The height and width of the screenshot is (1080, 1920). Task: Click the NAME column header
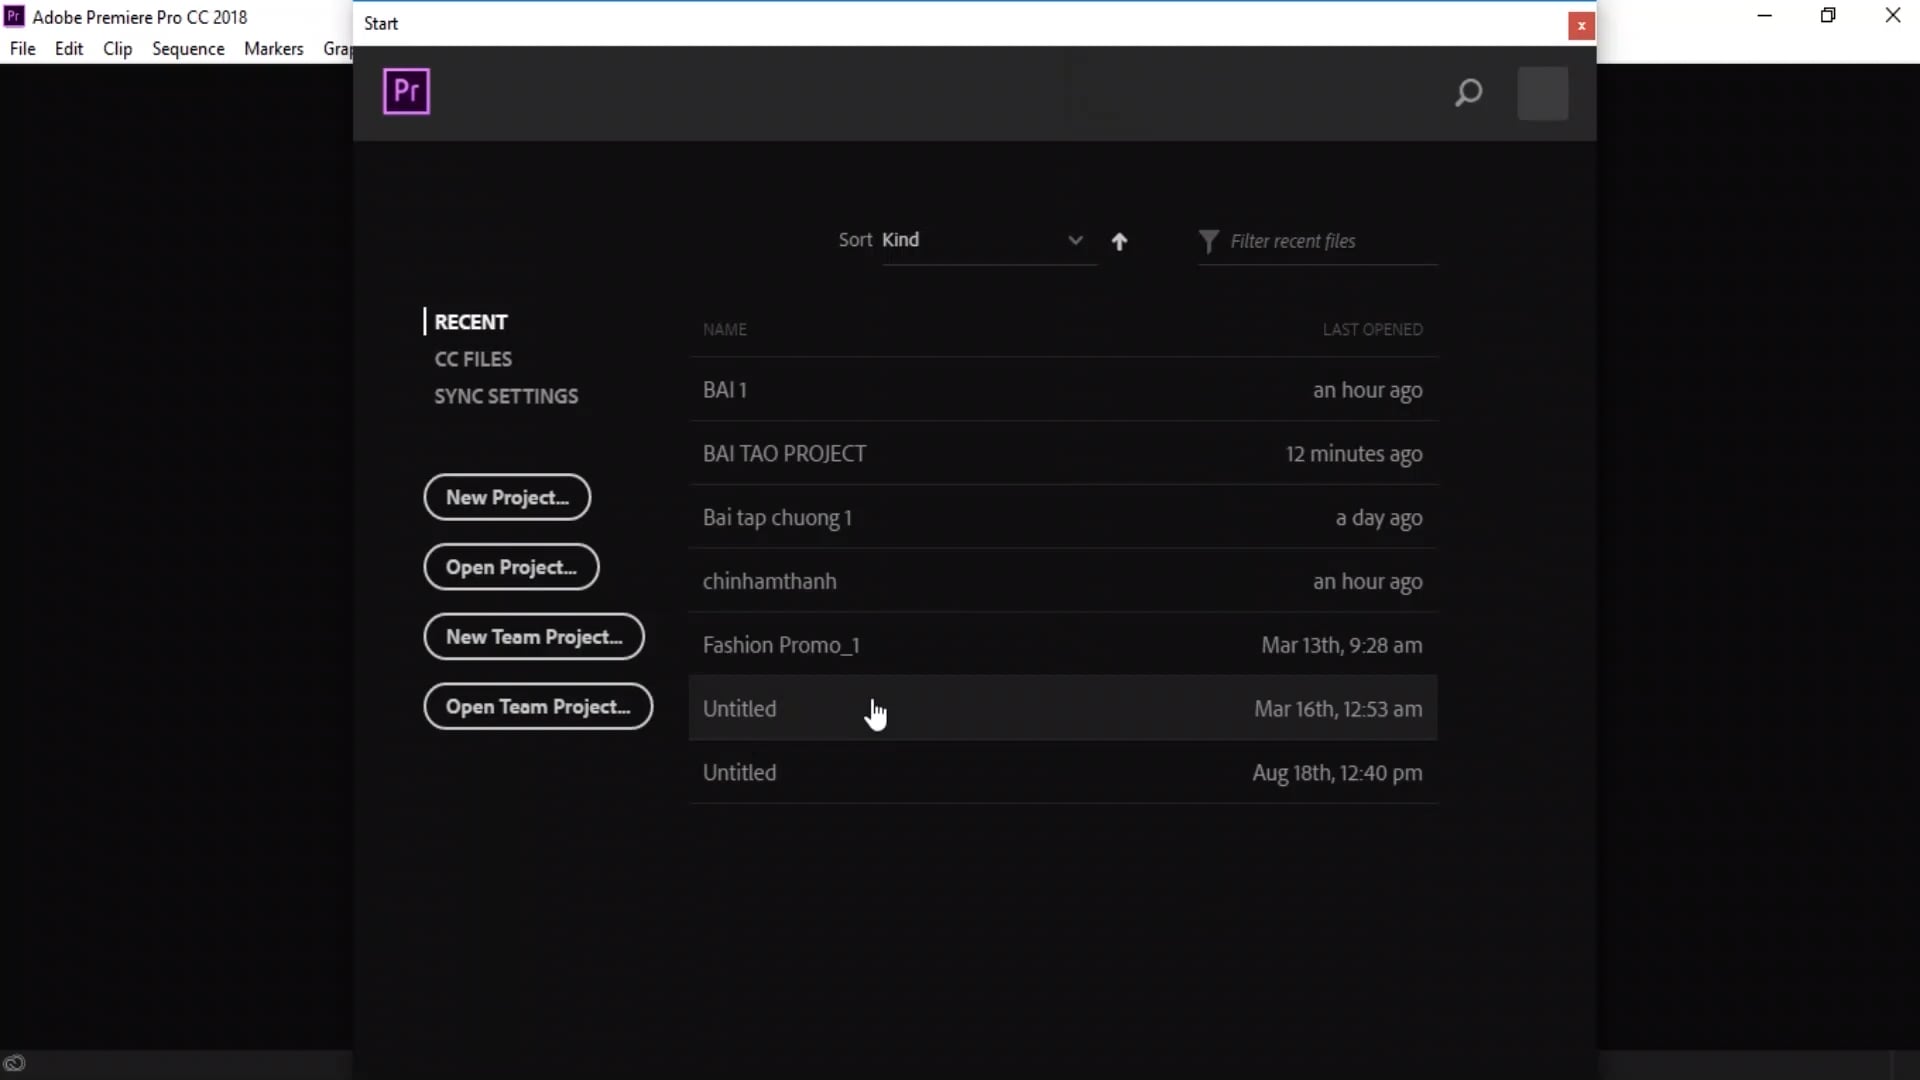coord(724,329)
